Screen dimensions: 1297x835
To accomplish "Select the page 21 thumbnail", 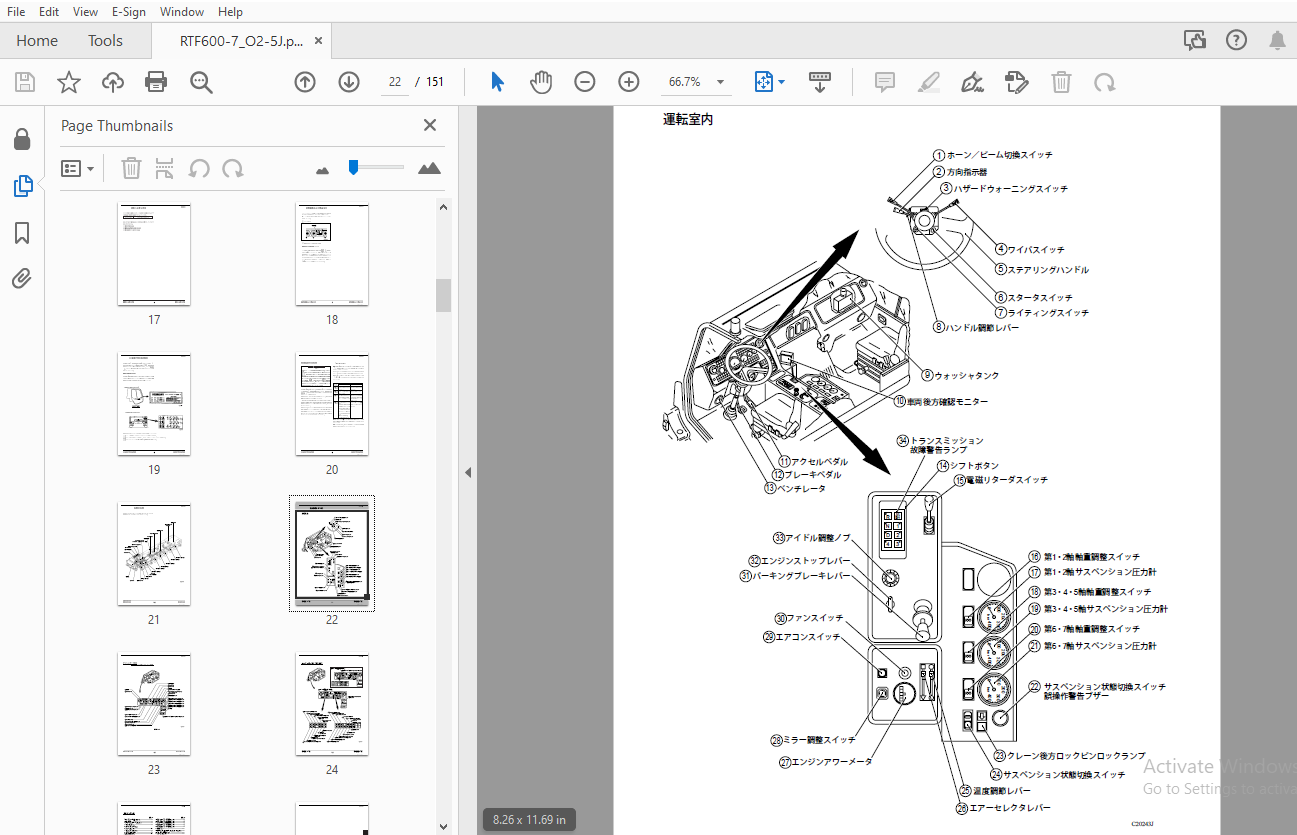I will (x=154, y=555).
